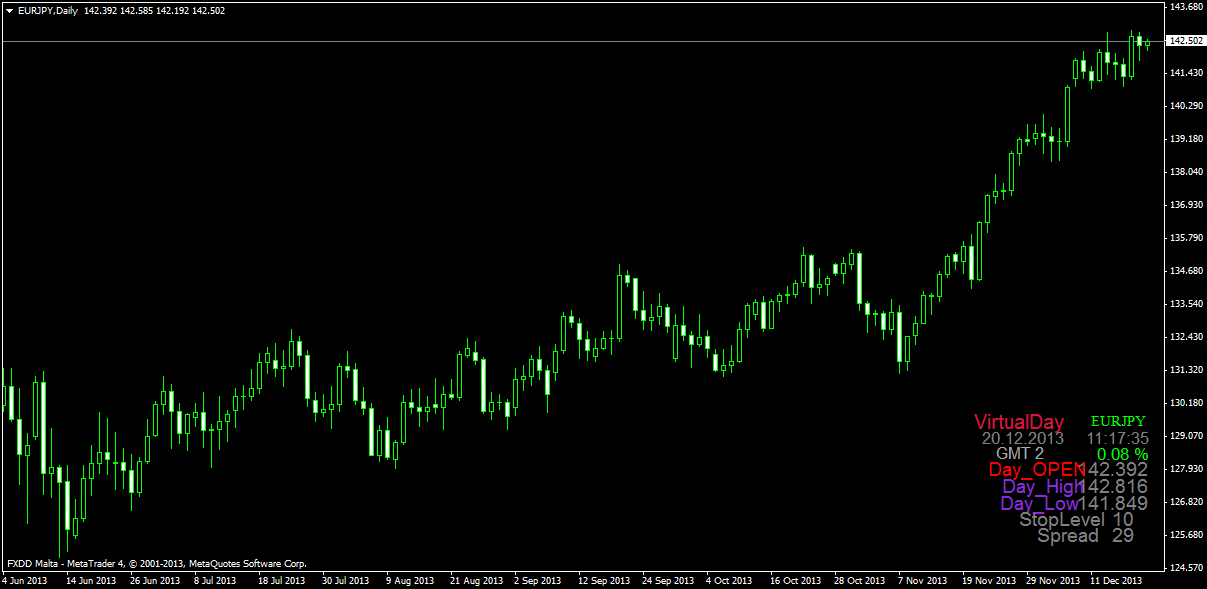Click the StopLevel 10 text
The image size is (1207, 589).
1076,519
